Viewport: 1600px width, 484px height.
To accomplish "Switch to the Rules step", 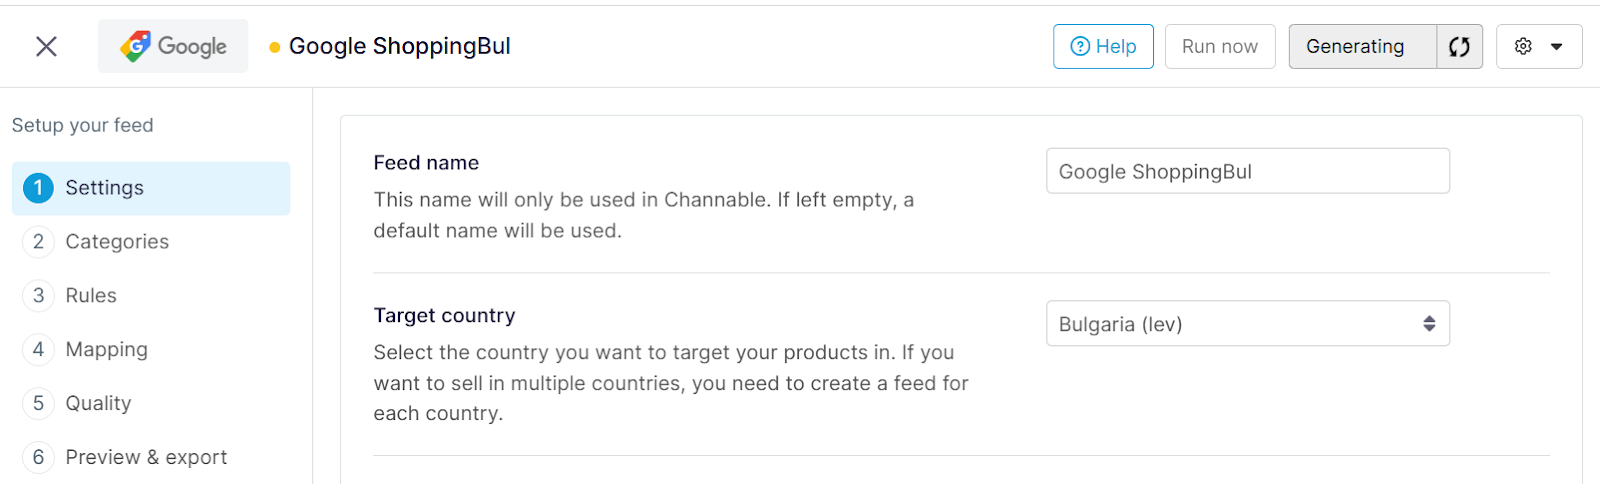I will point(91,296).
